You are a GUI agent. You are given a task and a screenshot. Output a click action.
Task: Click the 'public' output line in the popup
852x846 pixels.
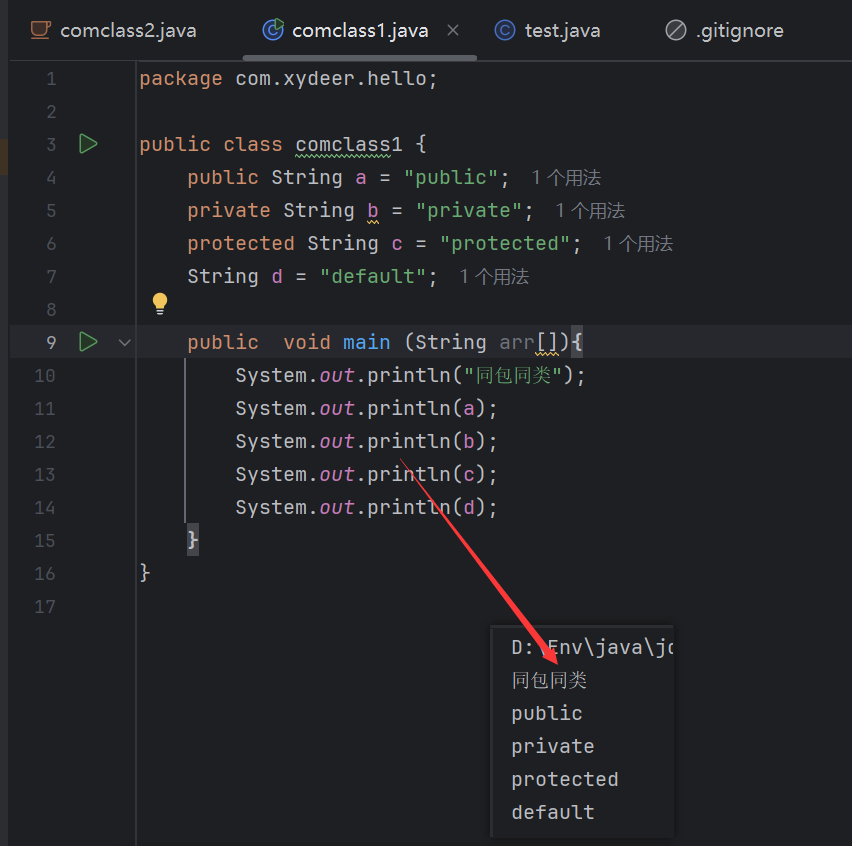[x=546, y=713]
